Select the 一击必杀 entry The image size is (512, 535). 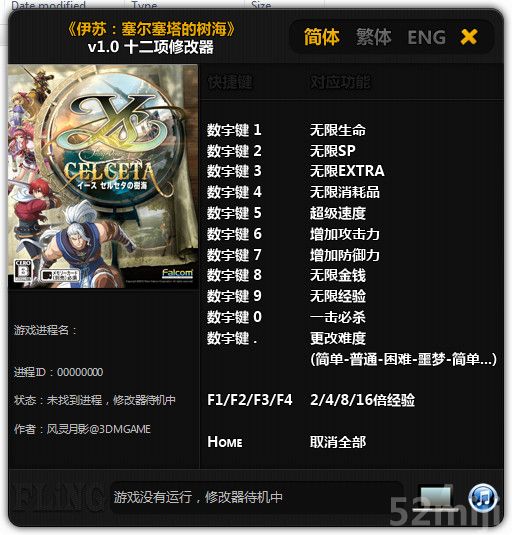click(338, 317)
